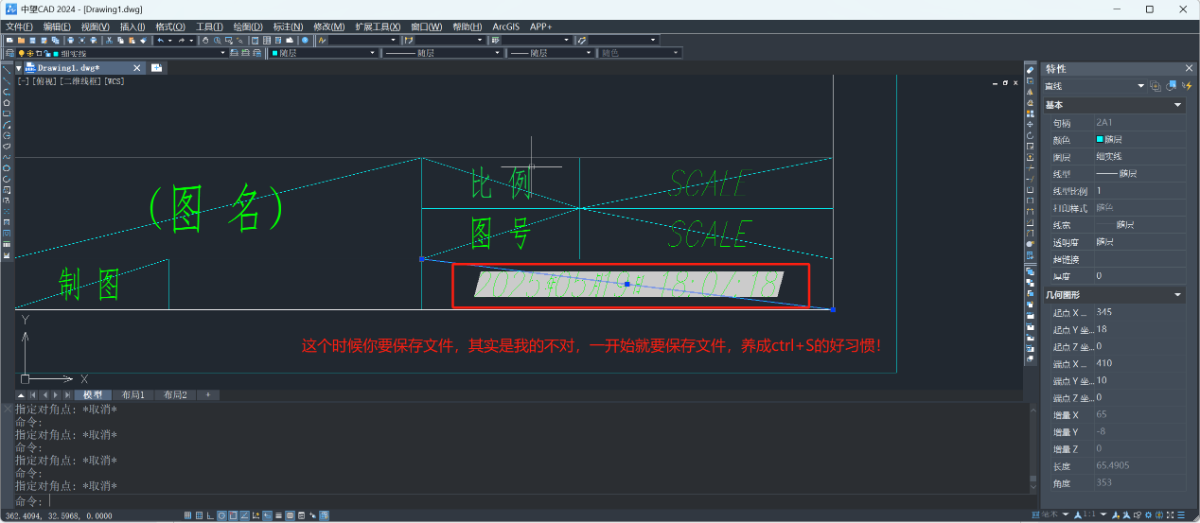
Task: Switch to the 布局1 layout tab
Action: click(133, 395)
